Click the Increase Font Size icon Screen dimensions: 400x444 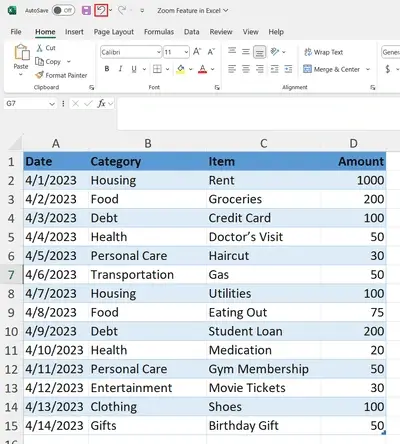click(197, 52)
